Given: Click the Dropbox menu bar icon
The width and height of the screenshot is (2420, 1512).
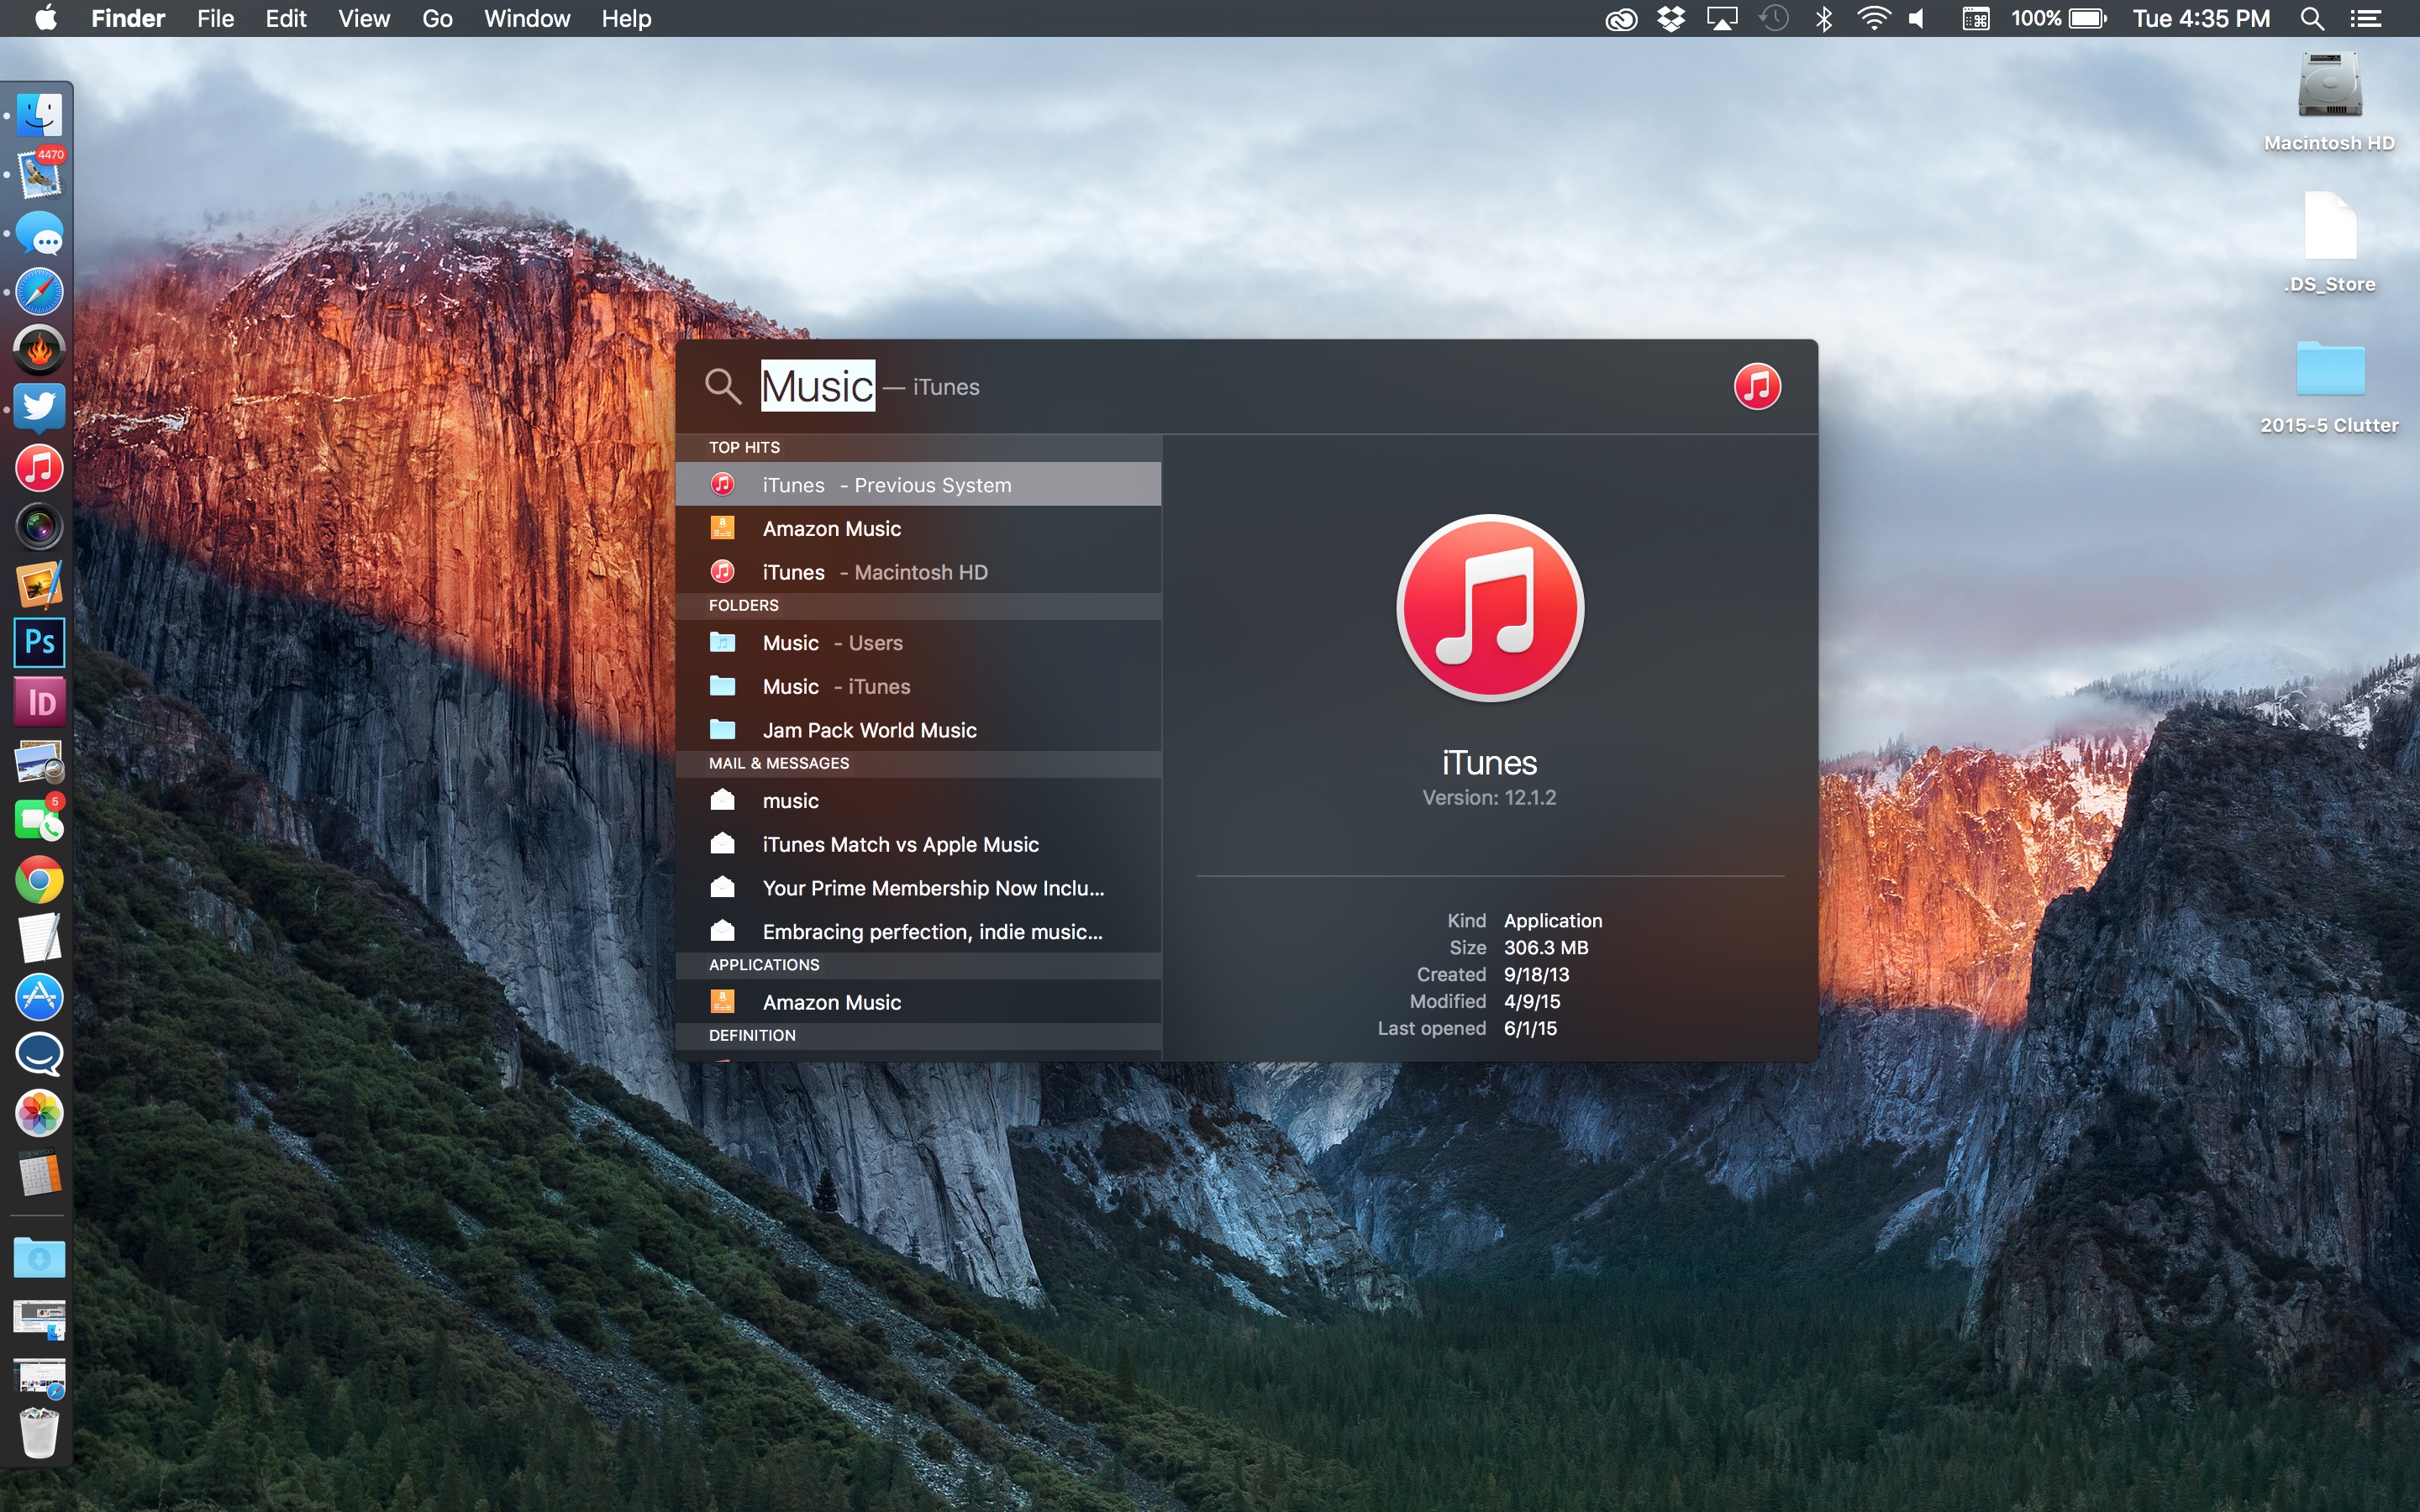Looking at the screenshot, I should 1671,19.
